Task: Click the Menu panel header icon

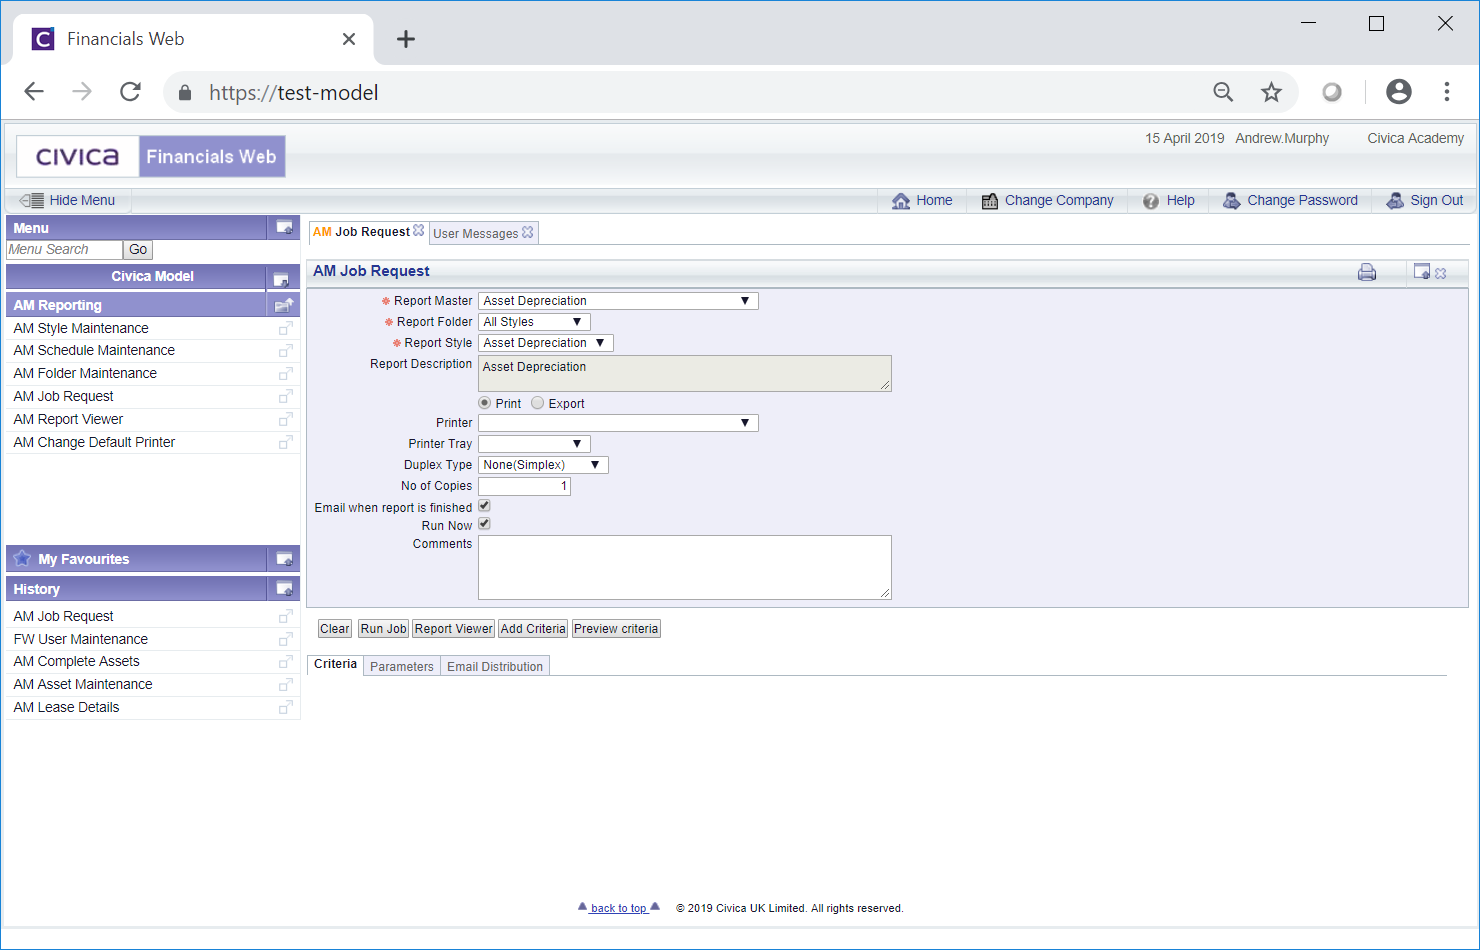Action: (284, 228)
